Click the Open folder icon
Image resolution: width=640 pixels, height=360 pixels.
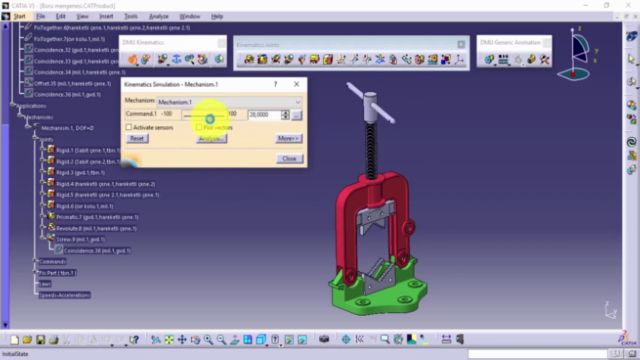27,340
